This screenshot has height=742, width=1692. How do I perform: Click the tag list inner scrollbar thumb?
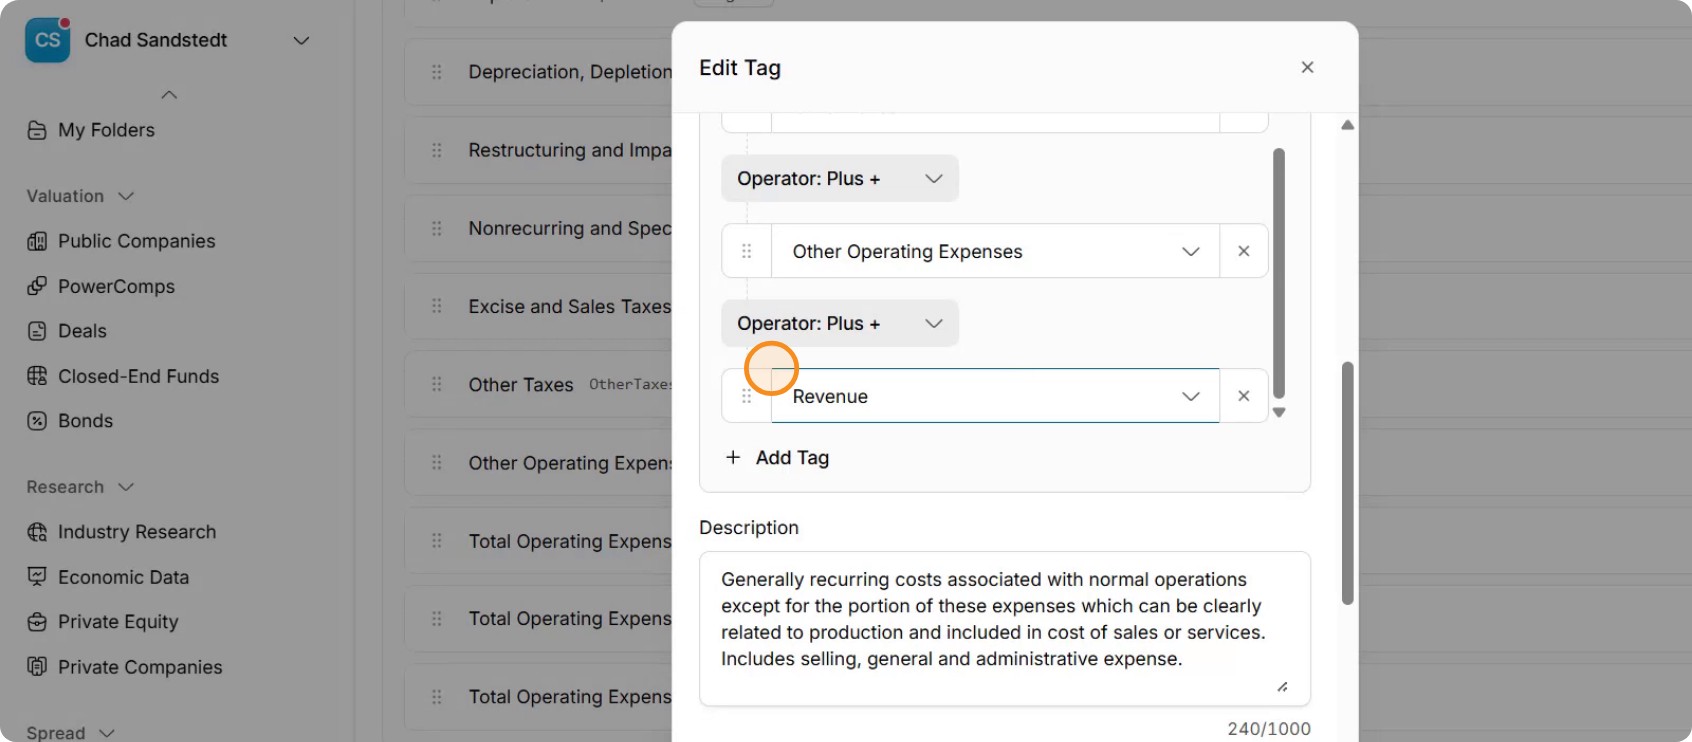1279,274
